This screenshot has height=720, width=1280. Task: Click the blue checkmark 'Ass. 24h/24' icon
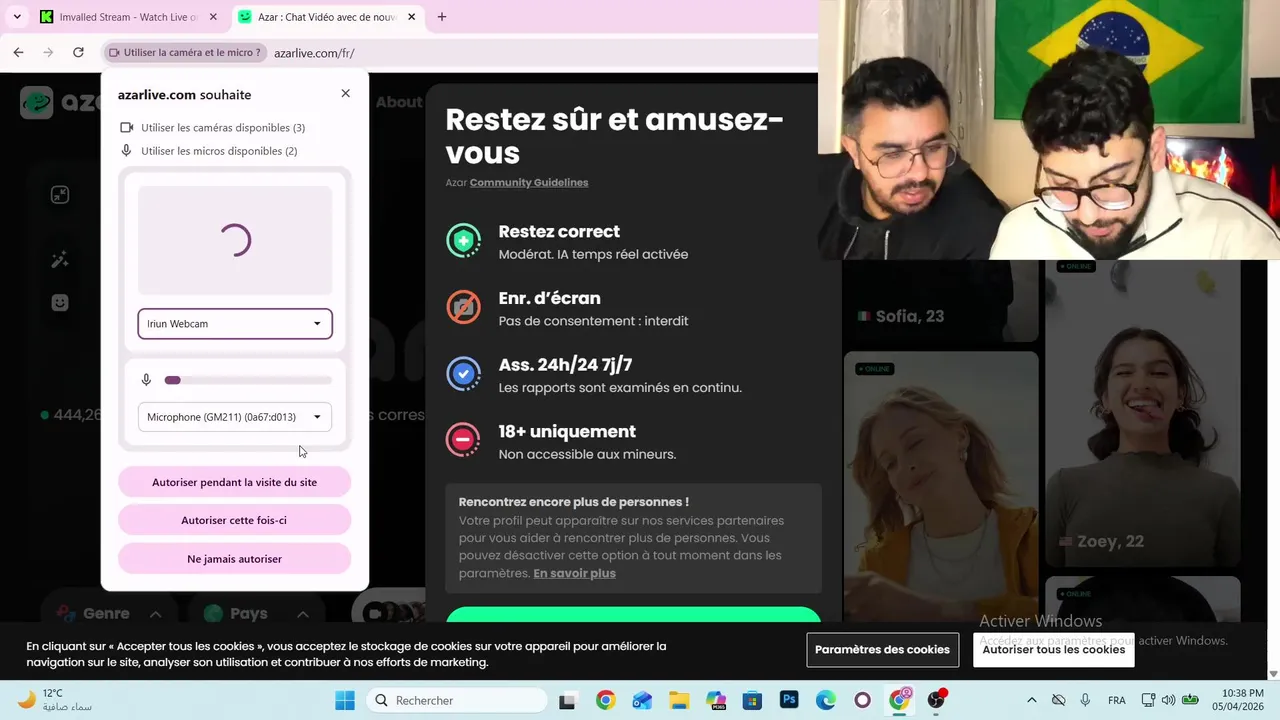[463, 374]
